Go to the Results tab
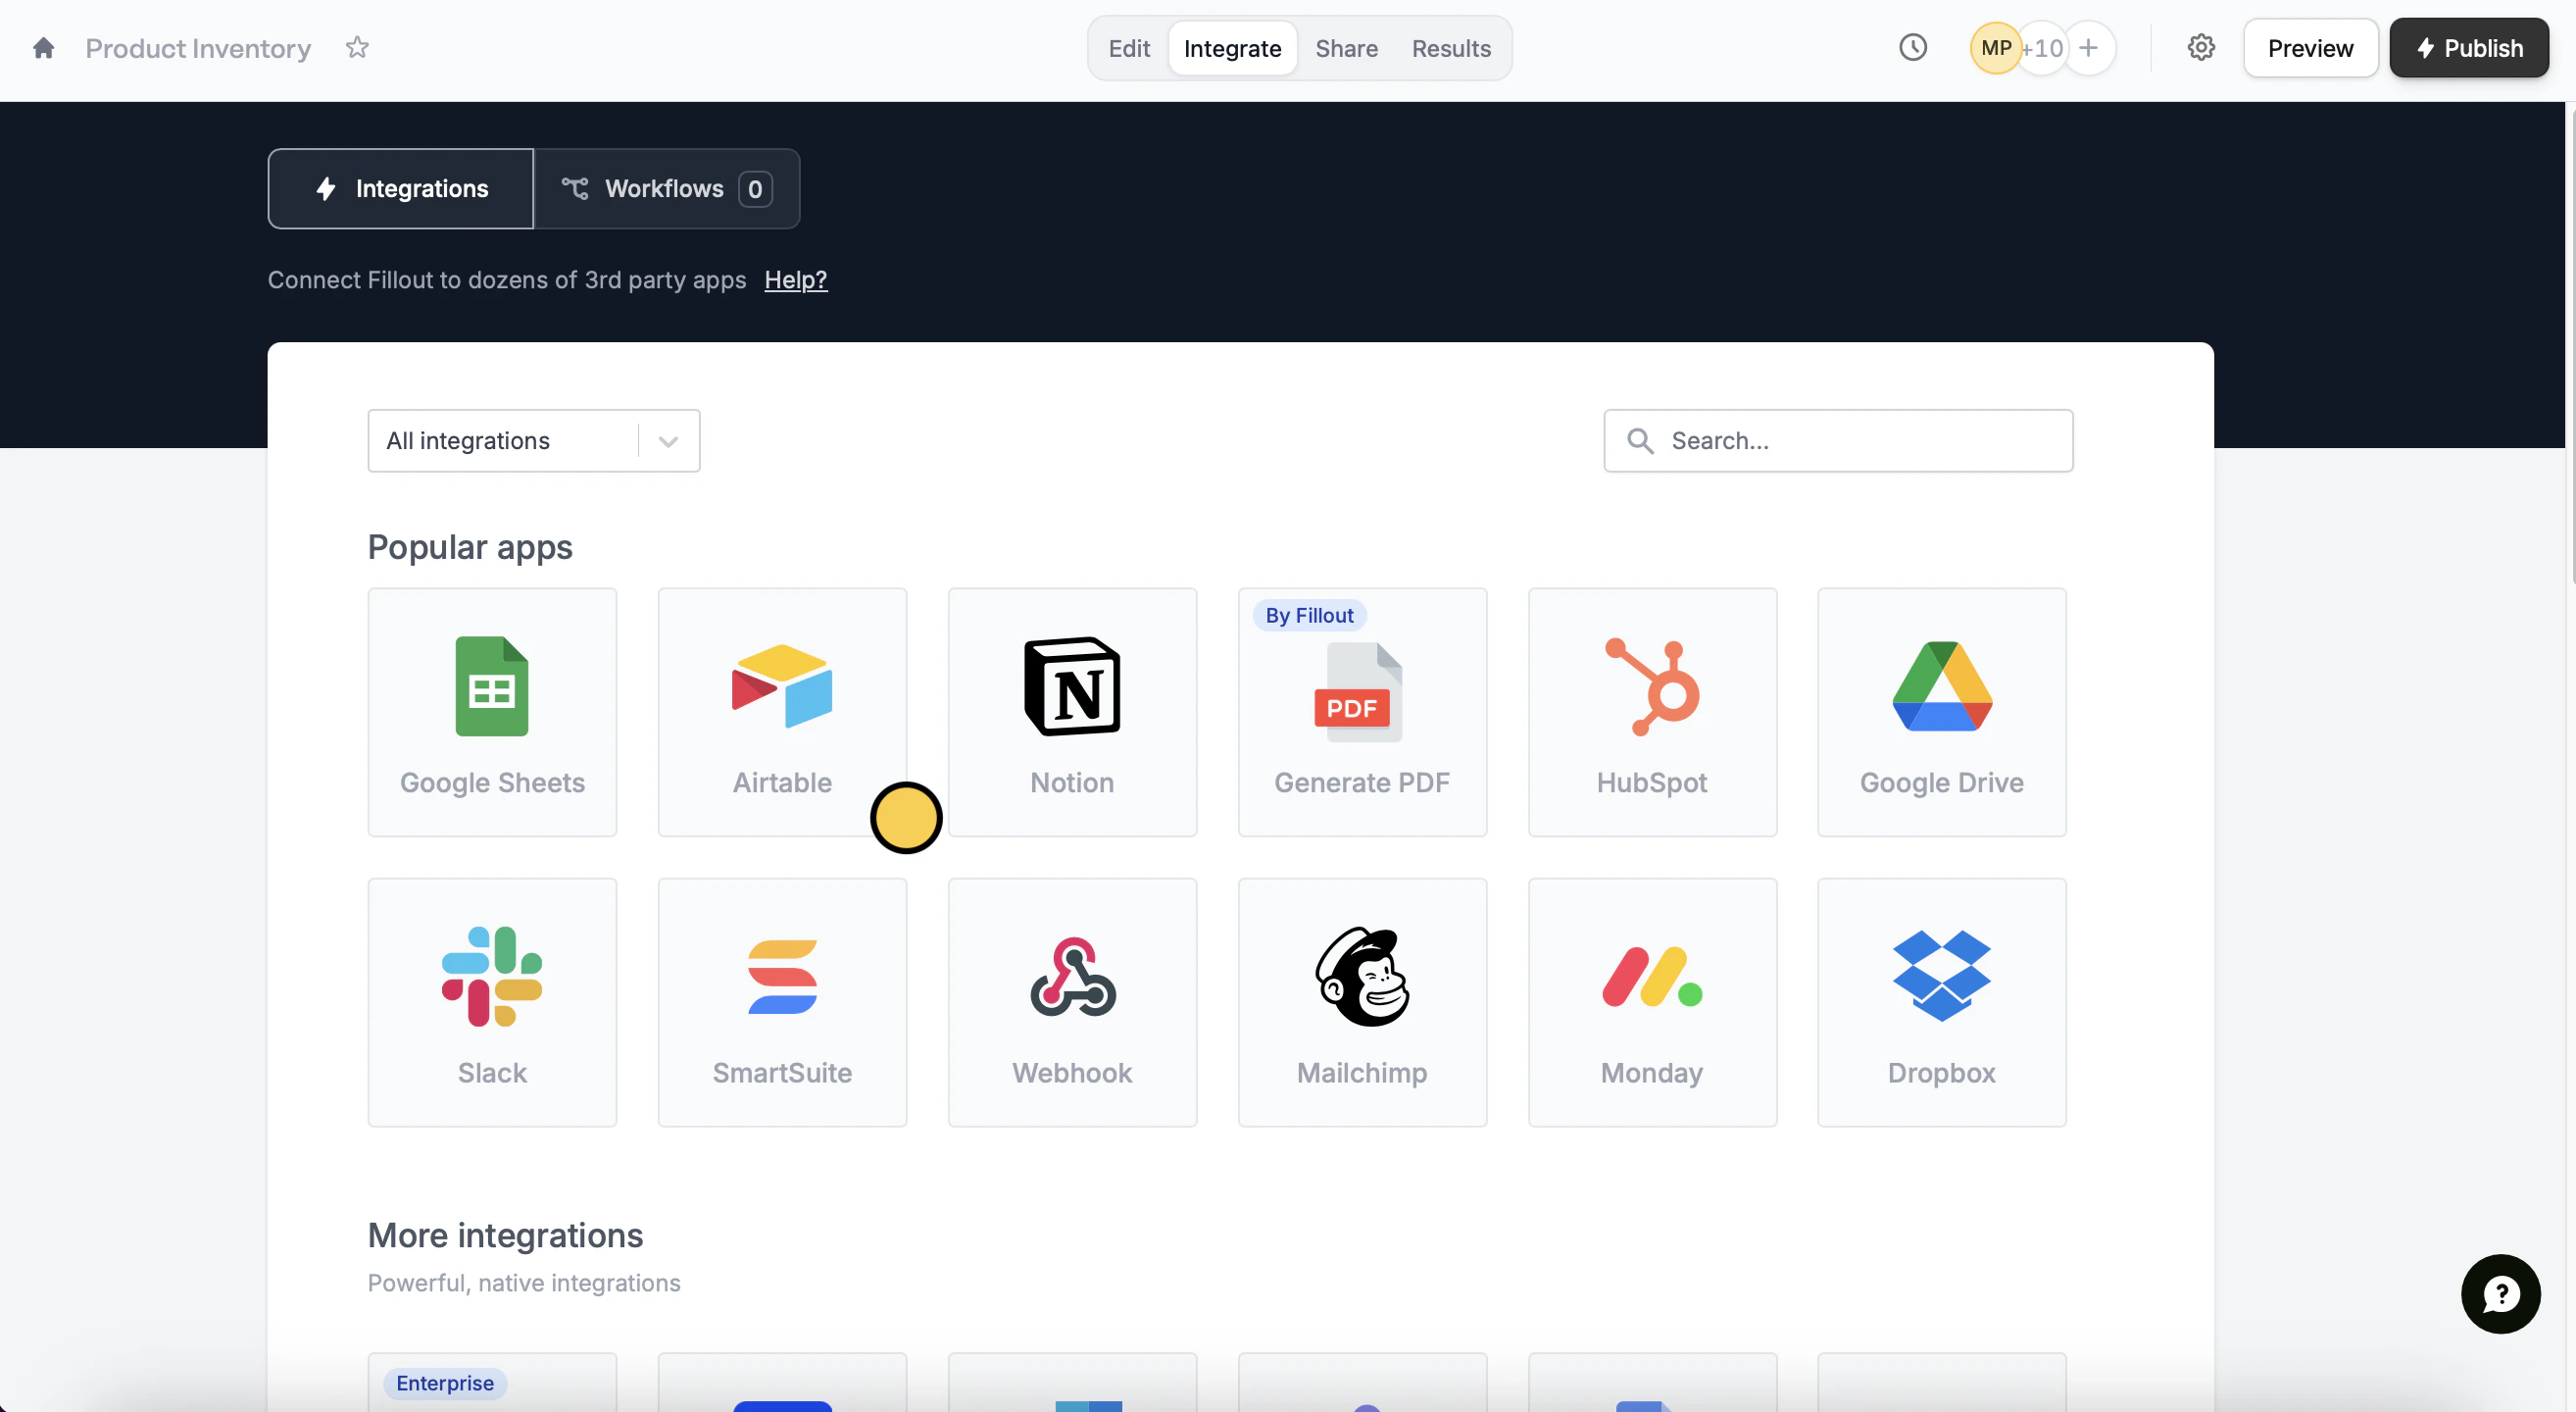Viewport: 2576px width, 1412px height. (1450, 48)
